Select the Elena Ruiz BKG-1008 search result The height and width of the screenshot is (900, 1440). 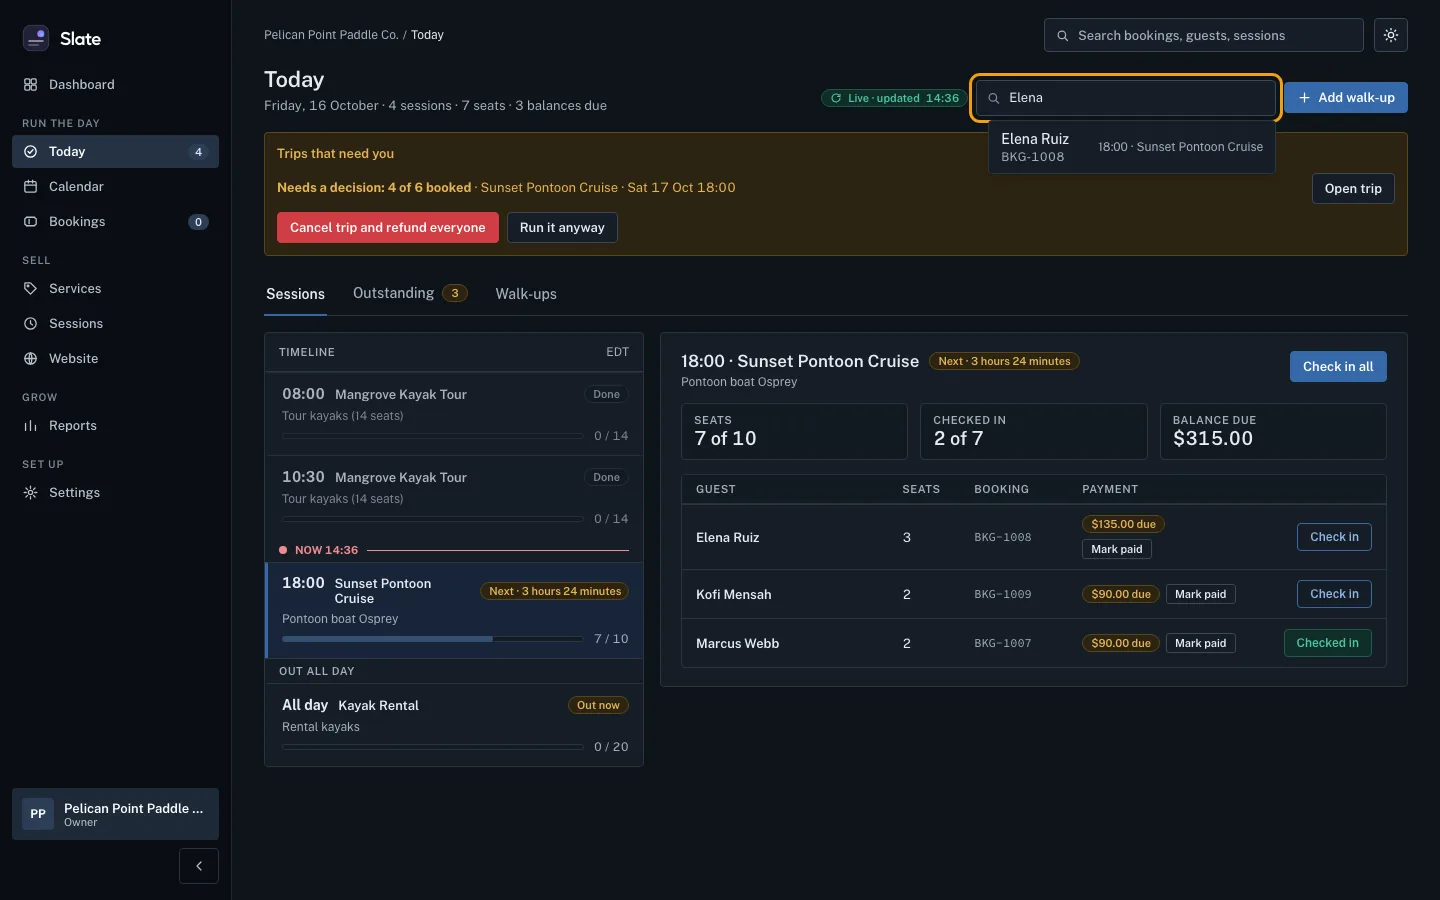[1132, 147]
